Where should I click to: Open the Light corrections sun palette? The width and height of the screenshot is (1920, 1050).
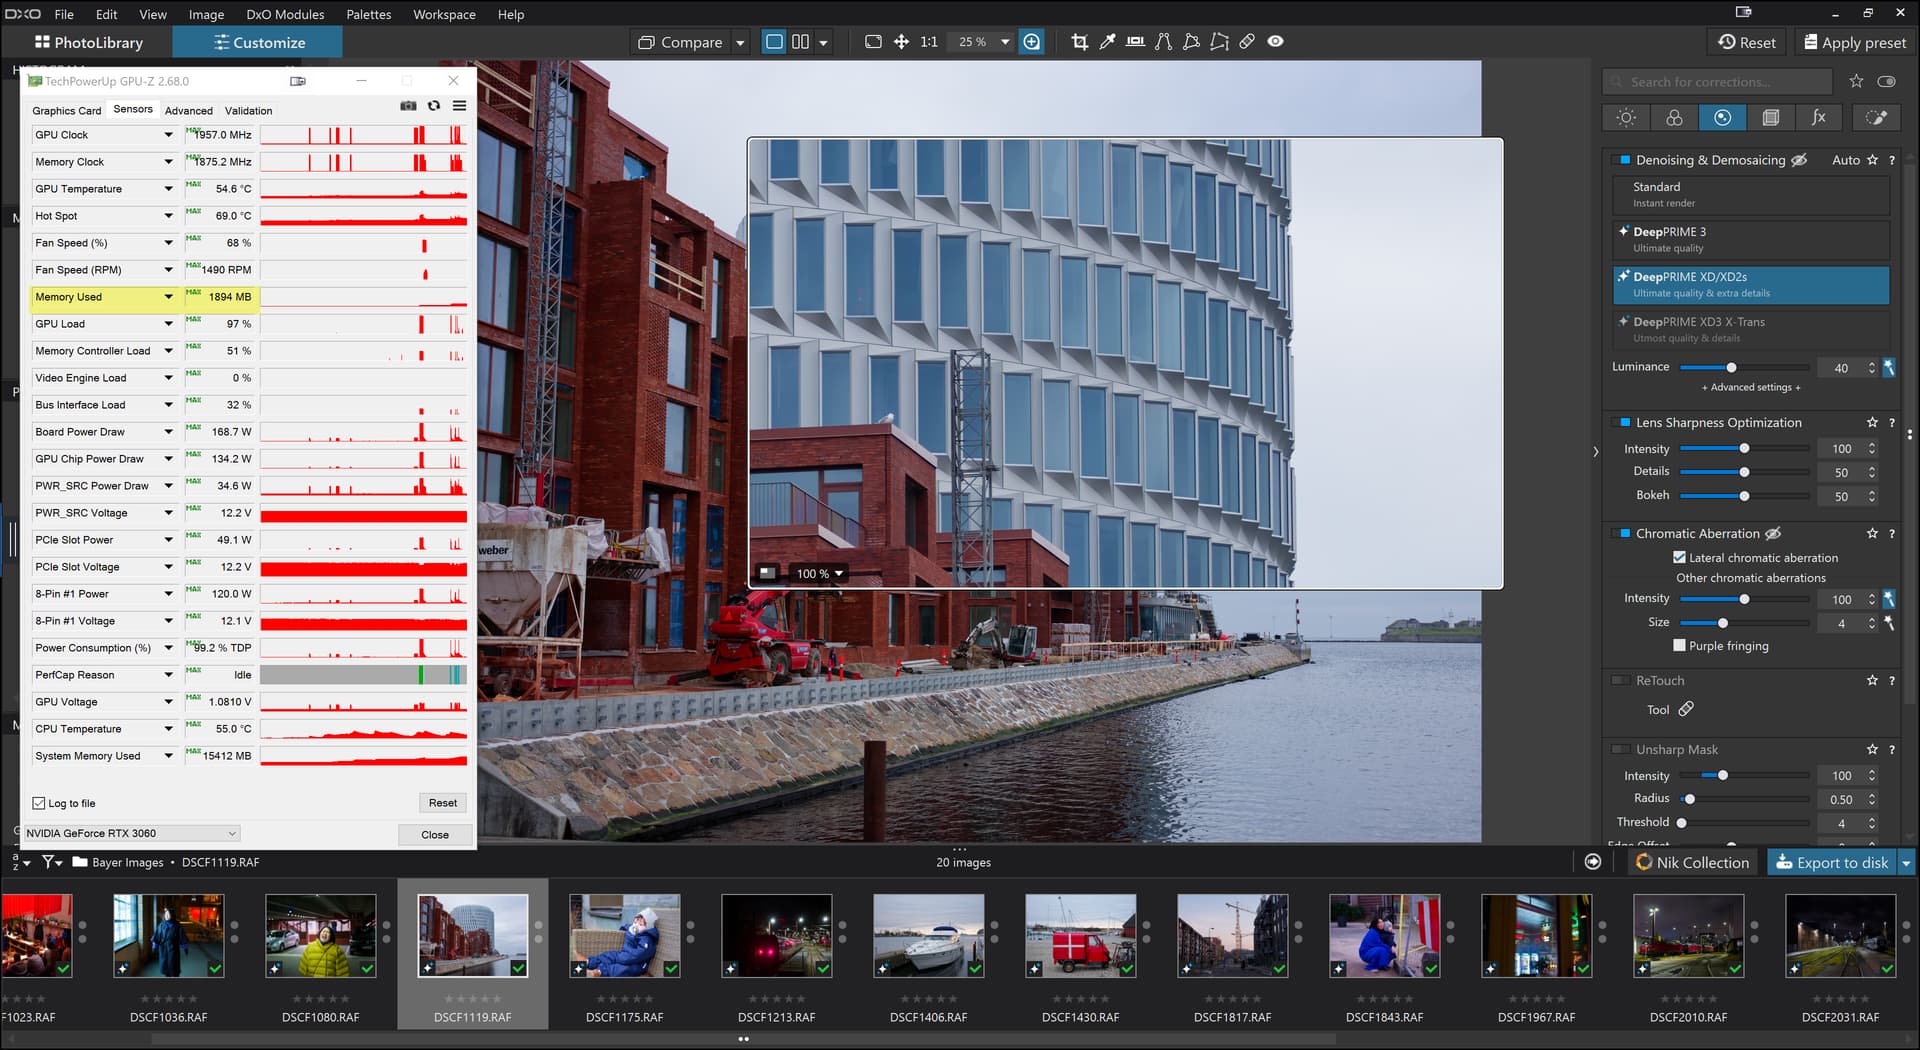(x=1626, y=118)
